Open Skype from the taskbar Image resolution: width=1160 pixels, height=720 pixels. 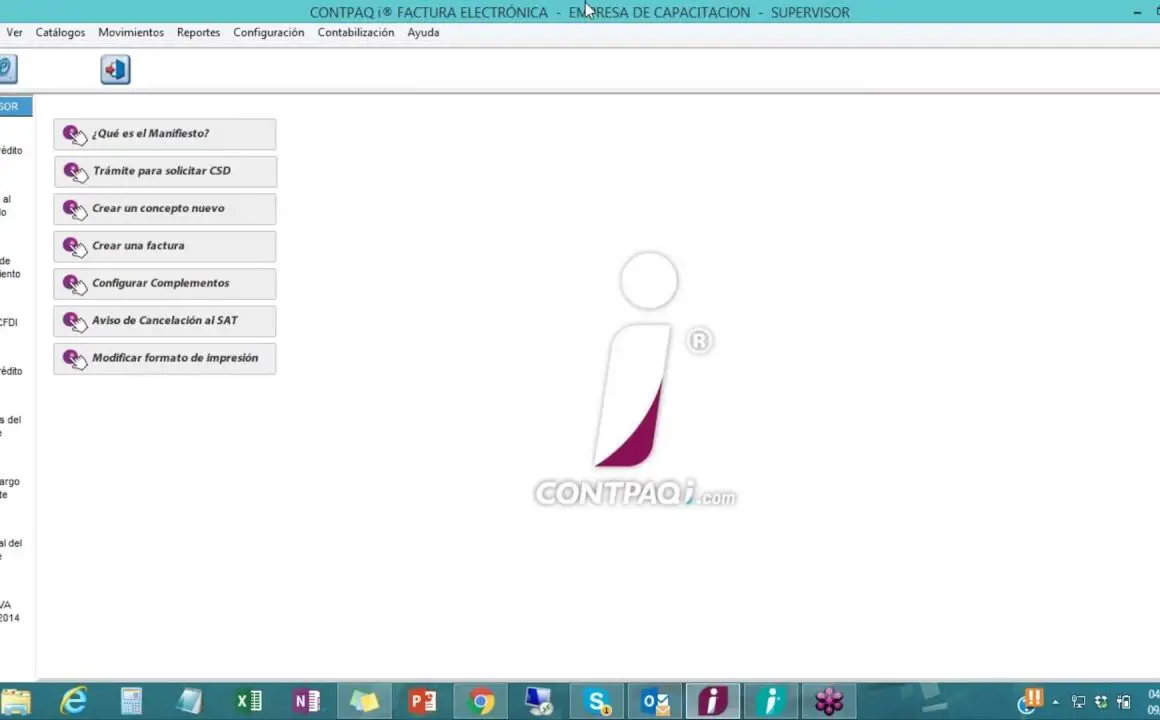[x=598, y=701]
